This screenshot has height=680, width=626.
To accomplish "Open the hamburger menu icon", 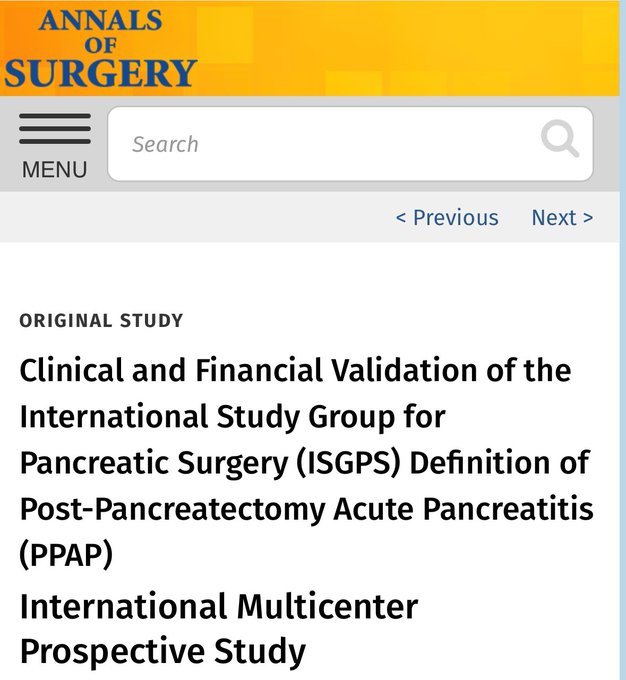I will tap(55, 129).
